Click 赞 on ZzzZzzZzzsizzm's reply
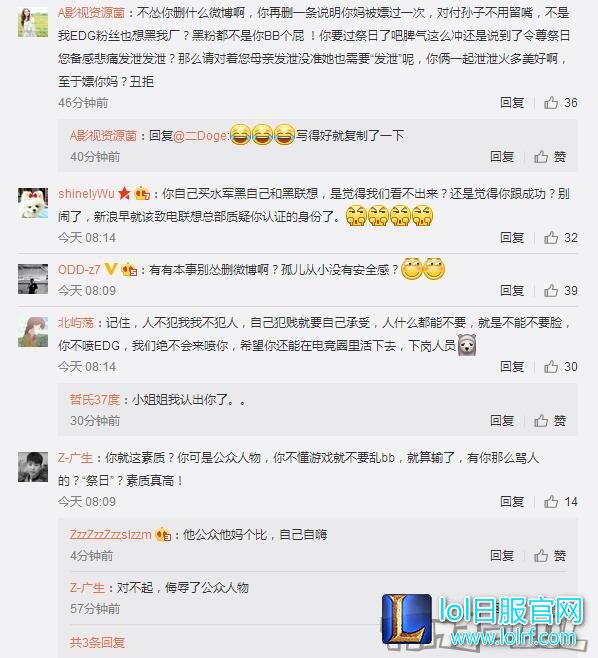The height and width of the screenshot is (658, 598). (550, 556)
